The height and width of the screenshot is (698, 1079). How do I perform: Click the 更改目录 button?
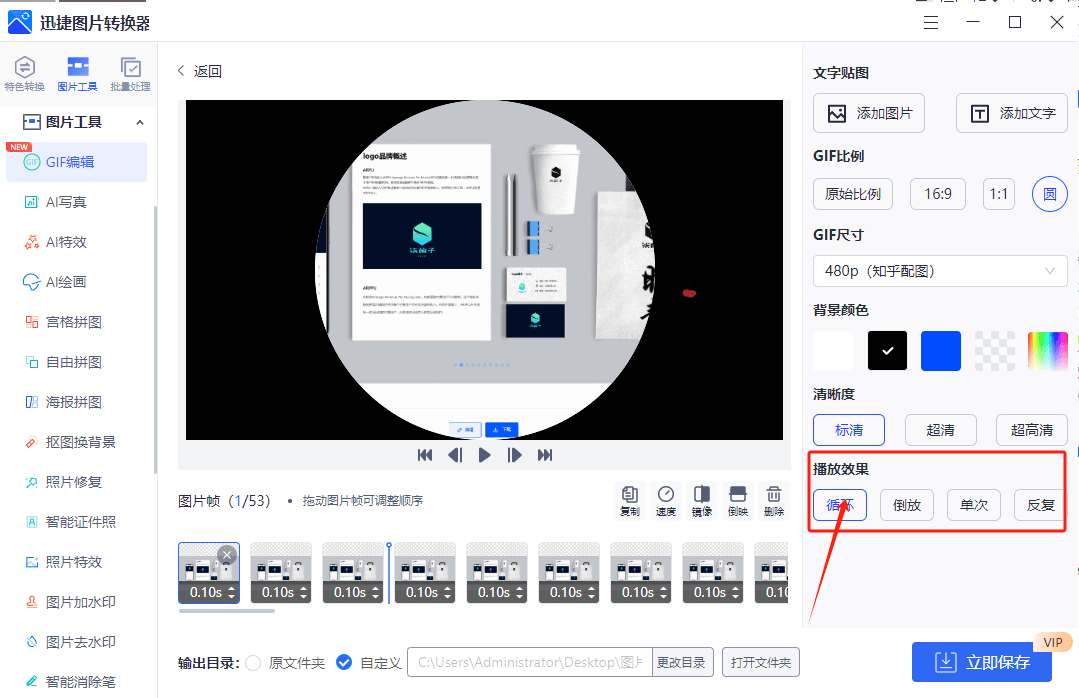681,662
